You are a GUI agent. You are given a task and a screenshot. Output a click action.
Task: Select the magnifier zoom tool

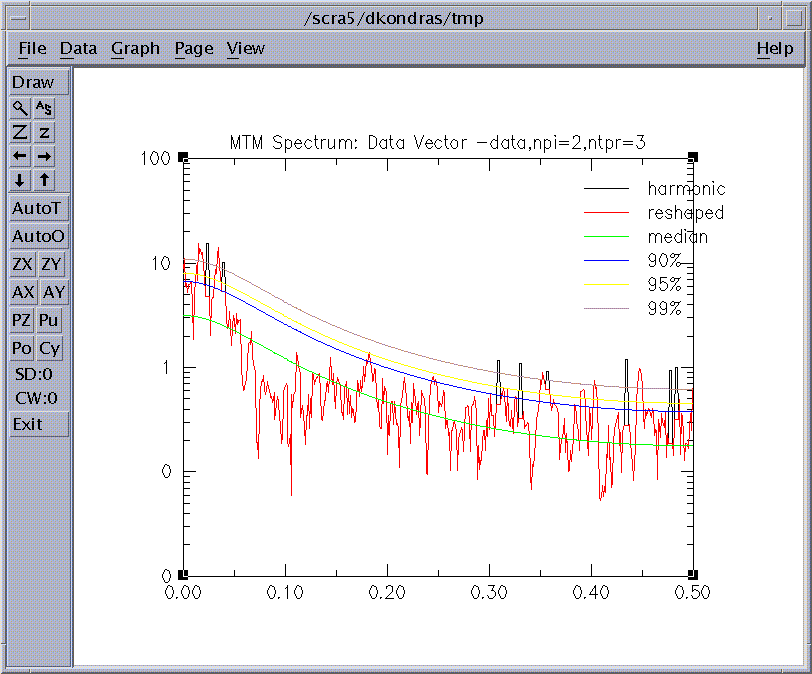point(21,108)
